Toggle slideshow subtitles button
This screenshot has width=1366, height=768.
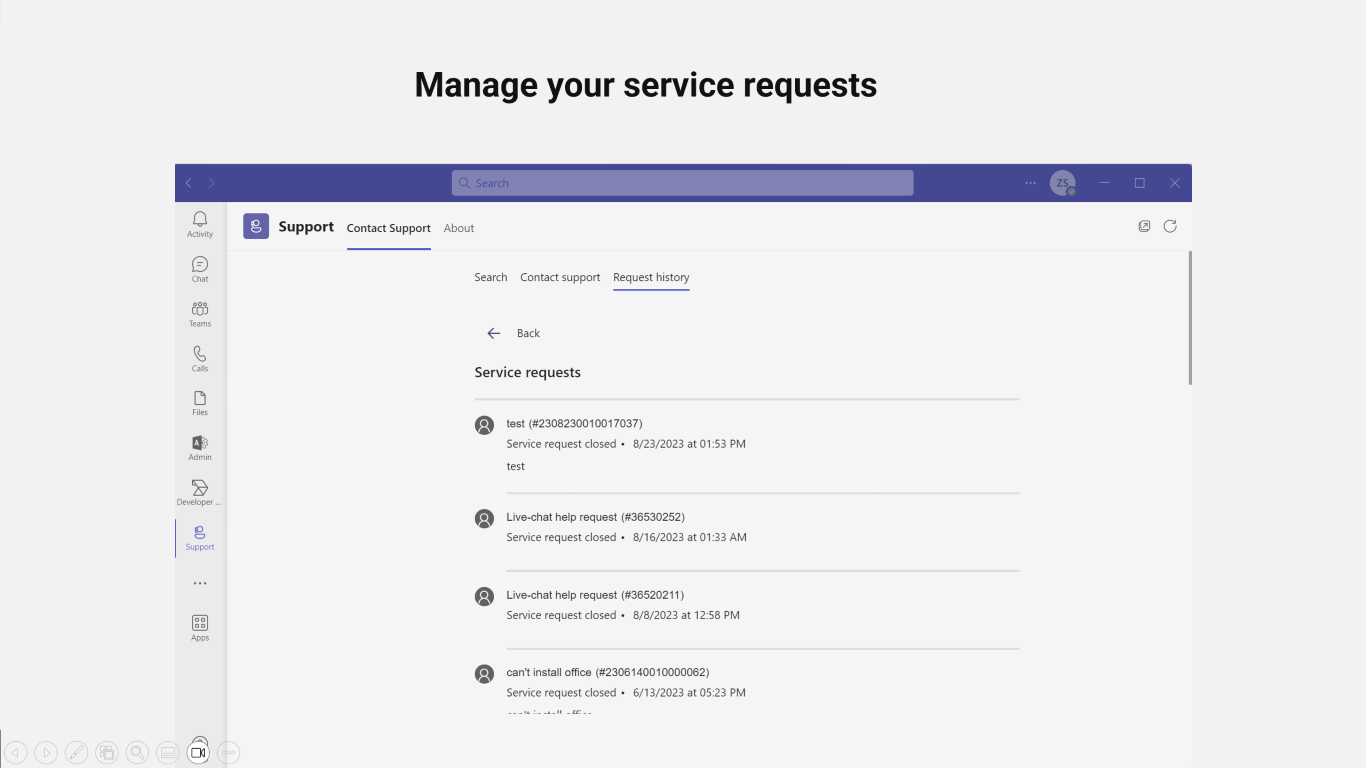168,752
